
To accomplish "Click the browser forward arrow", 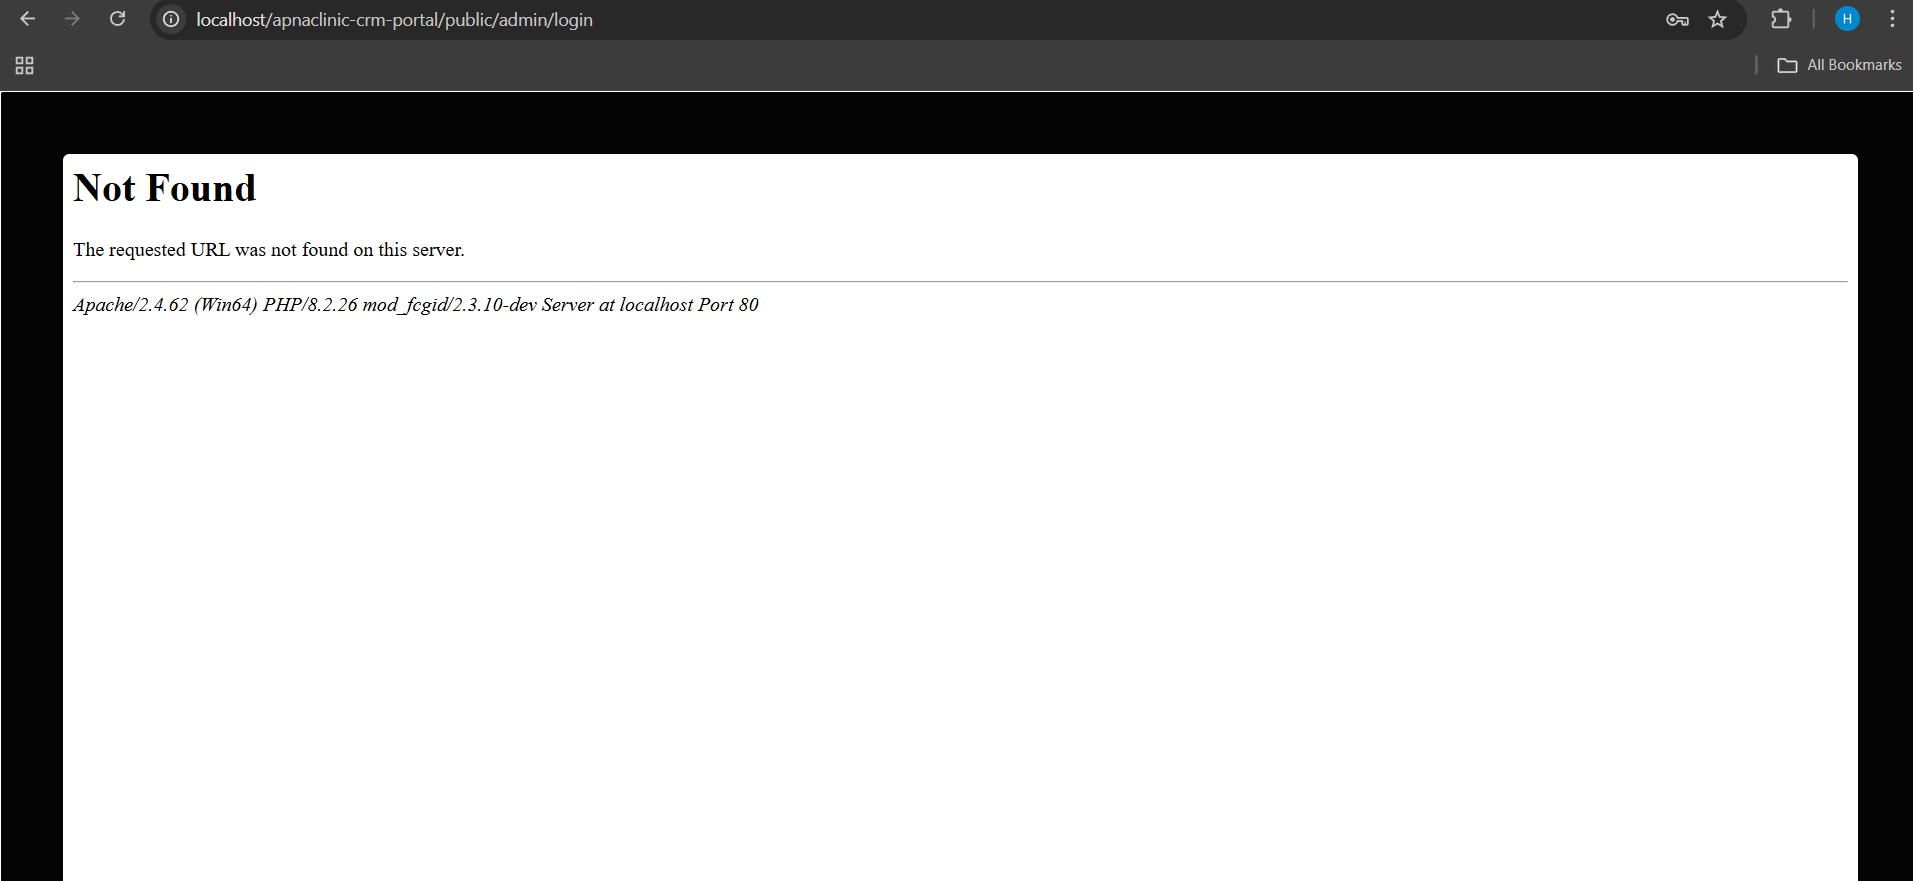I will 72,19.
